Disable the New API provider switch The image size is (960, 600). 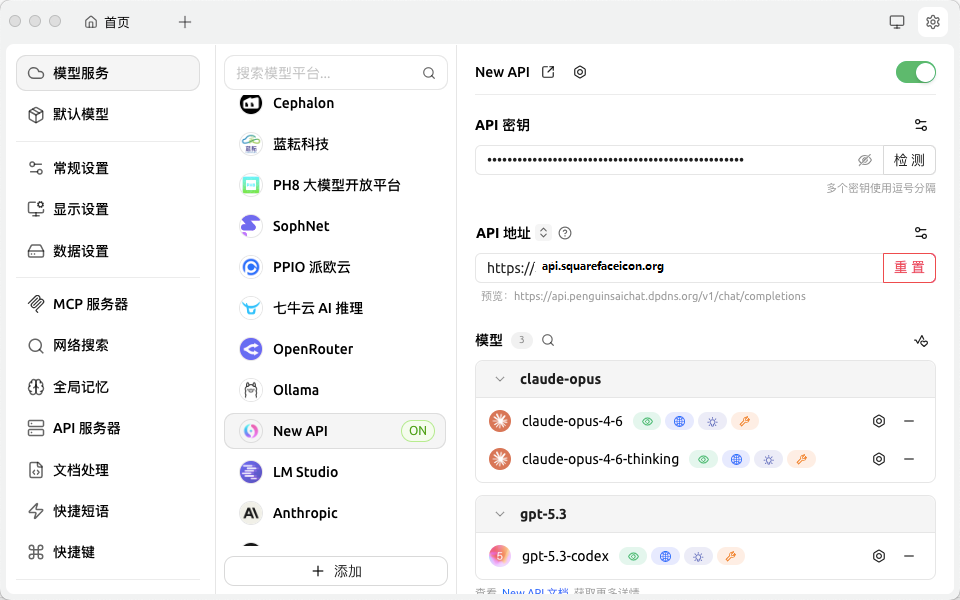click(x=916, y=72)
